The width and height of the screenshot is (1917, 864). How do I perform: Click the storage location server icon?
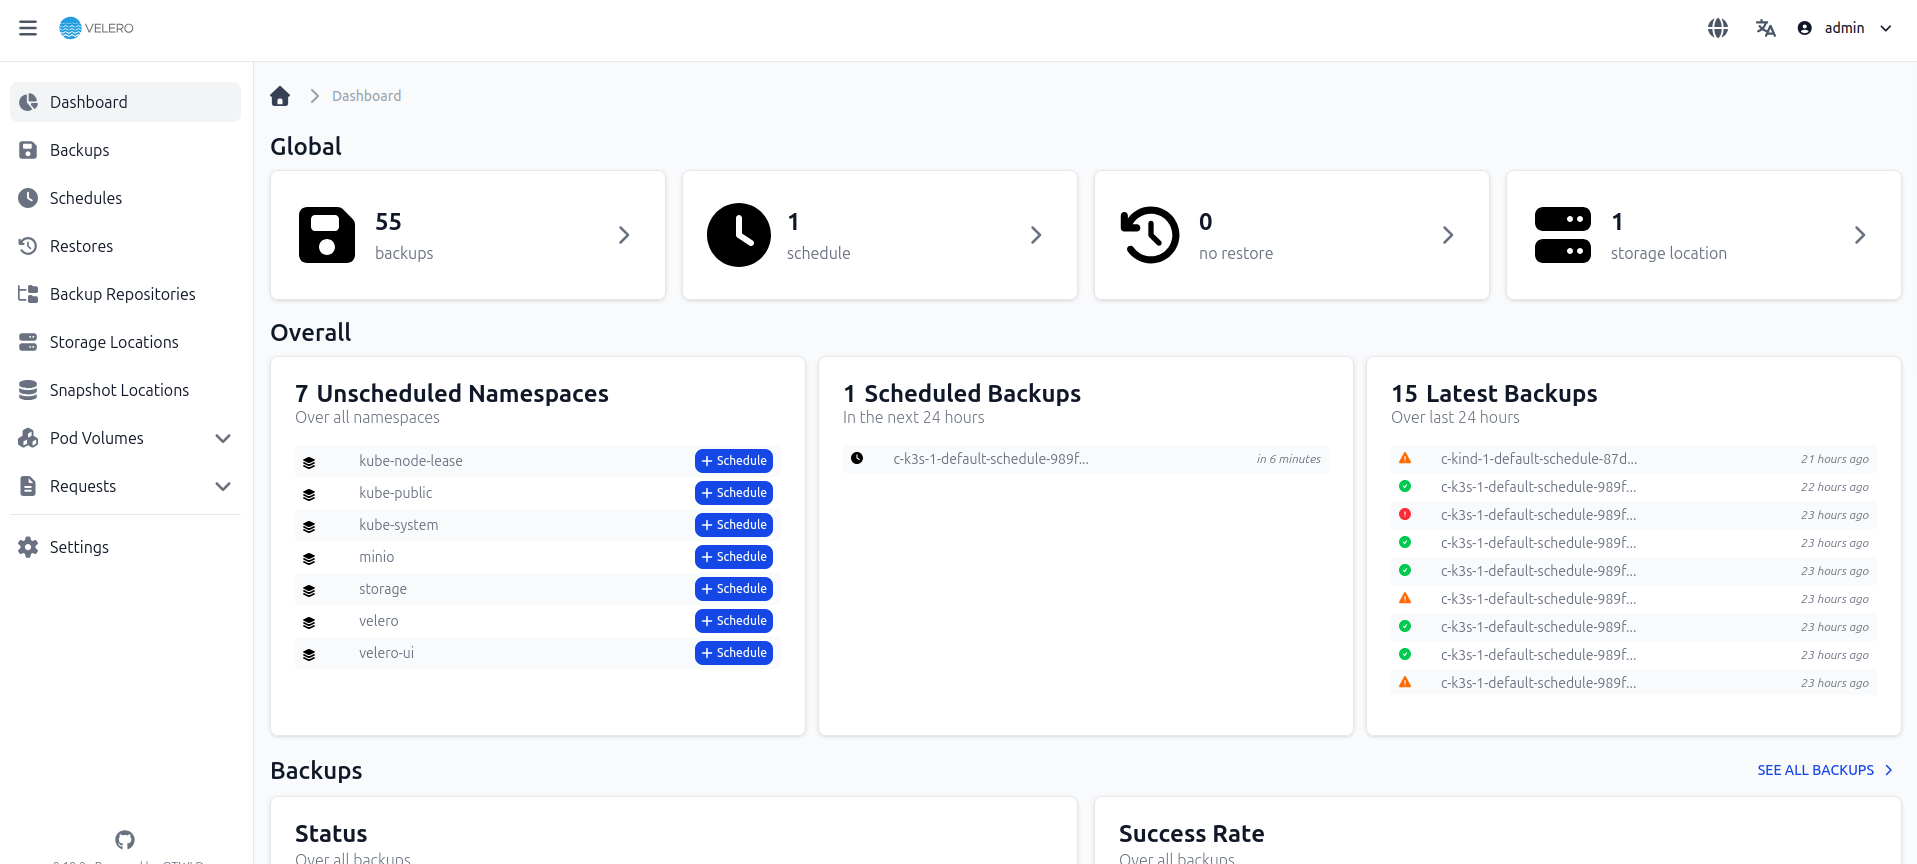pos(1562,235)
